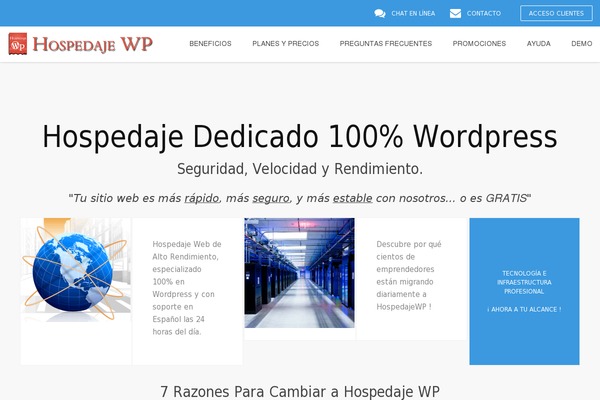Click the text ¡ Ahora a tu alcance !
Screen dimensions: 600x400
(524, 309)
